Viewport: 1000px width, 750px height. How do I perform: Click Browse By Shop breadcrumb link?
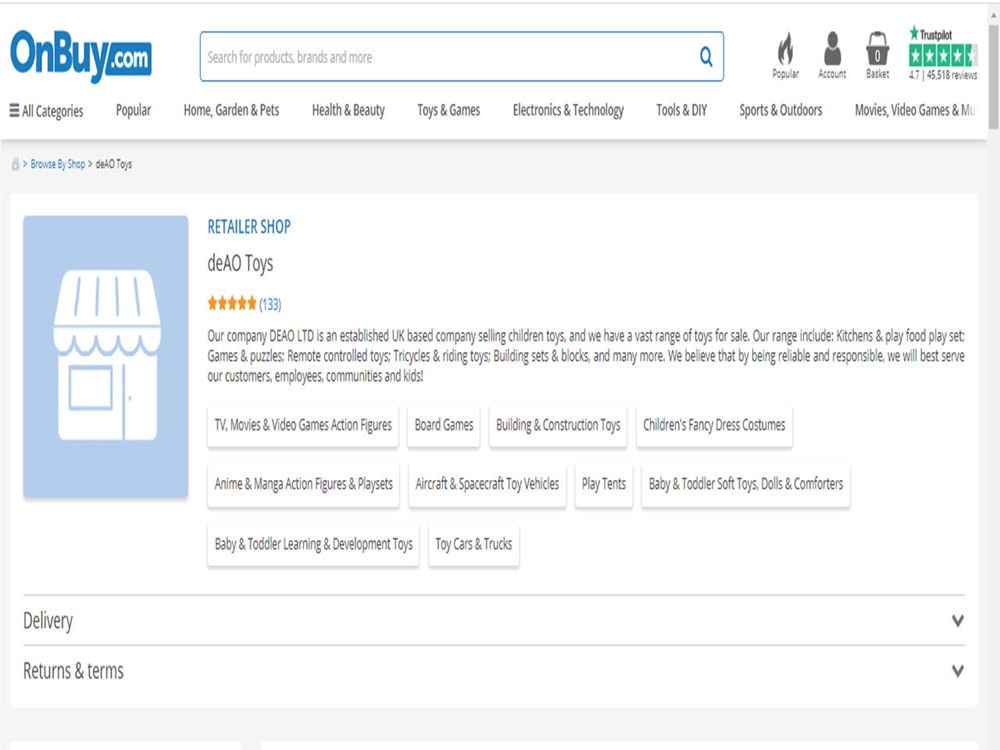coord(57,165)
